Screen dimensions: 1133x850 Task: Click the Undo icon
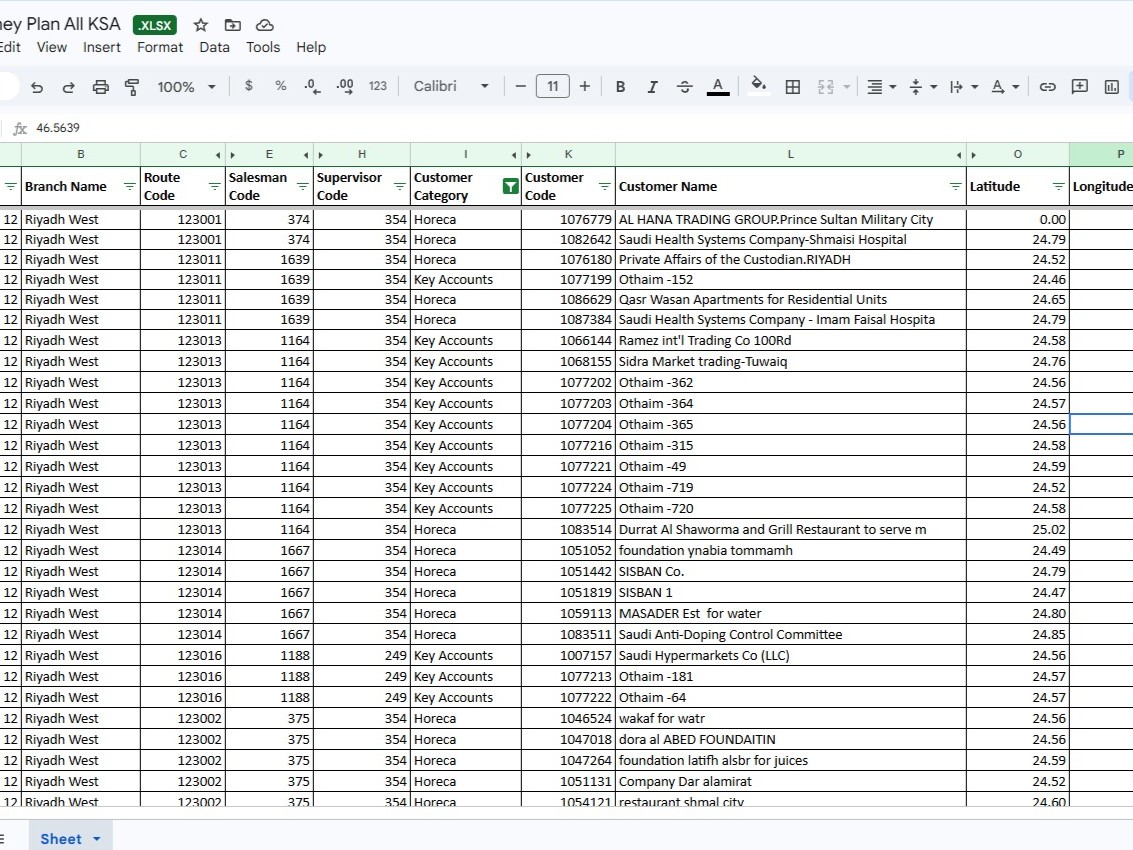pos(37,87)
